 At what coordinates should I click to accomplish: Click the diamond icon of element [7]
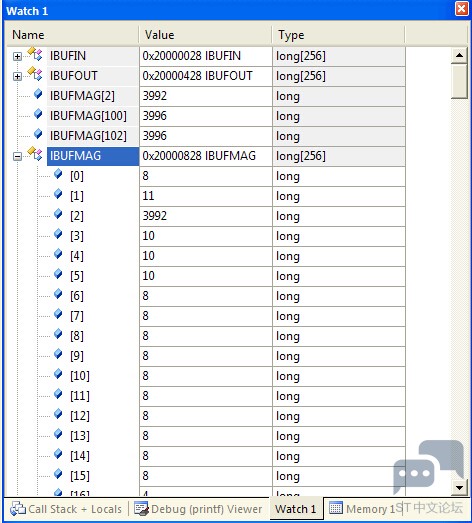click(58, 314)
